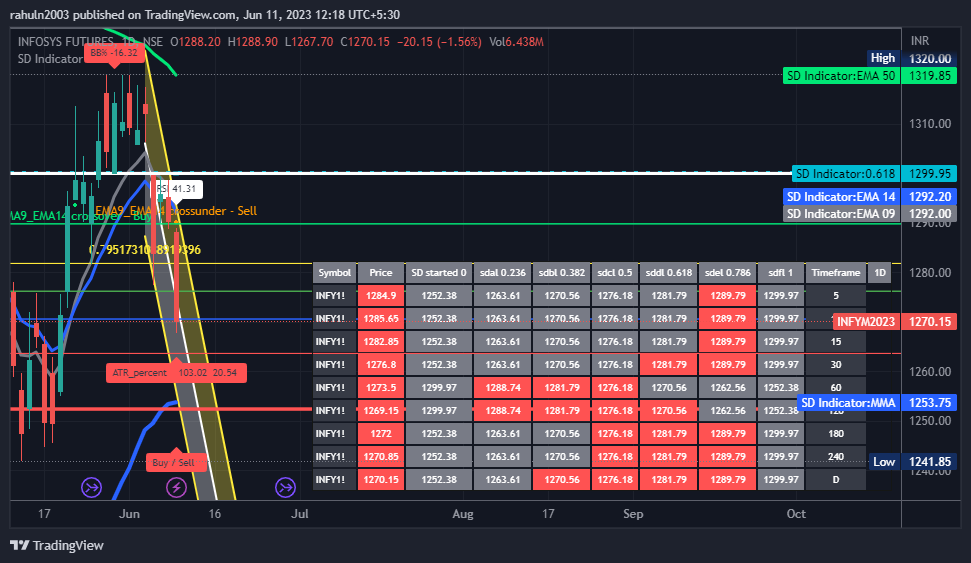The height and width of the screenshot is (563, 971).
Task: Click the SD started 0 table header
Action: [x=438, y=273]
